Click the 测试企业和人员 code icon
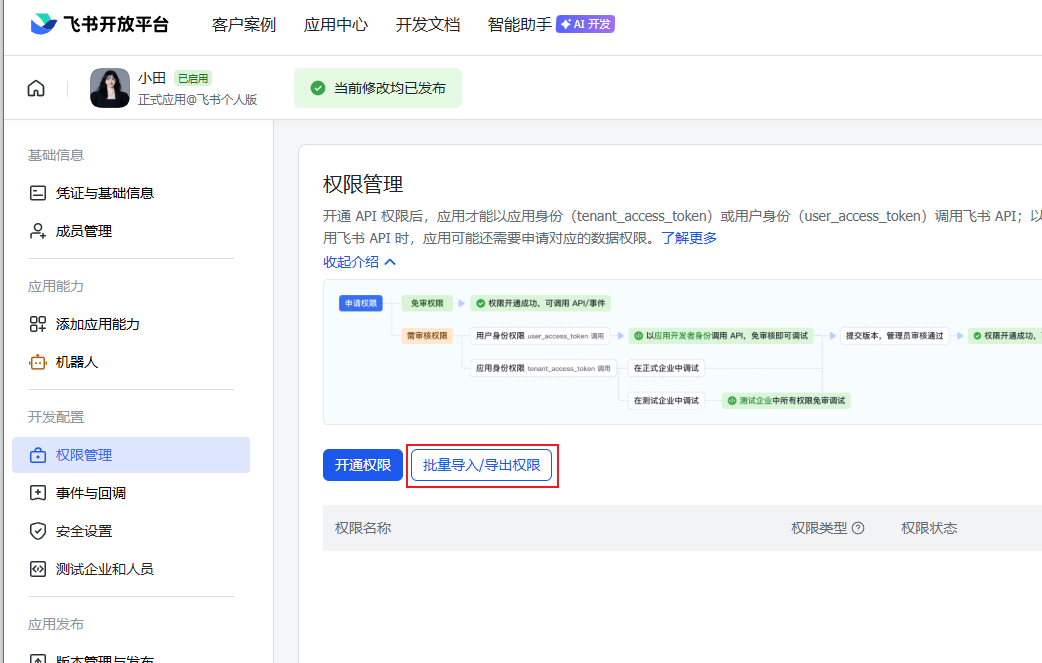 38,569
